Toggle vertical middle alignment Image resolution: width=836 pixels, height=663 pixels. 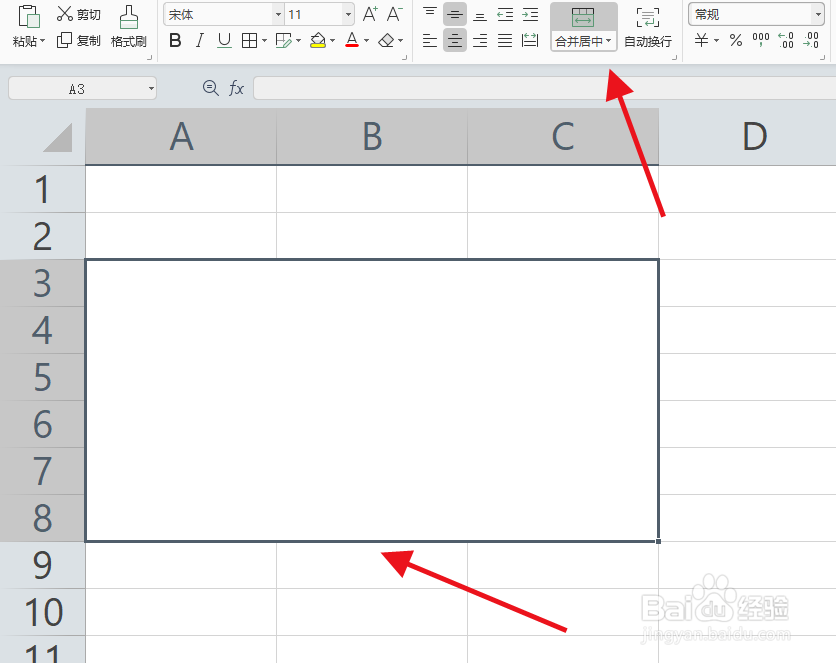[455, 14]
